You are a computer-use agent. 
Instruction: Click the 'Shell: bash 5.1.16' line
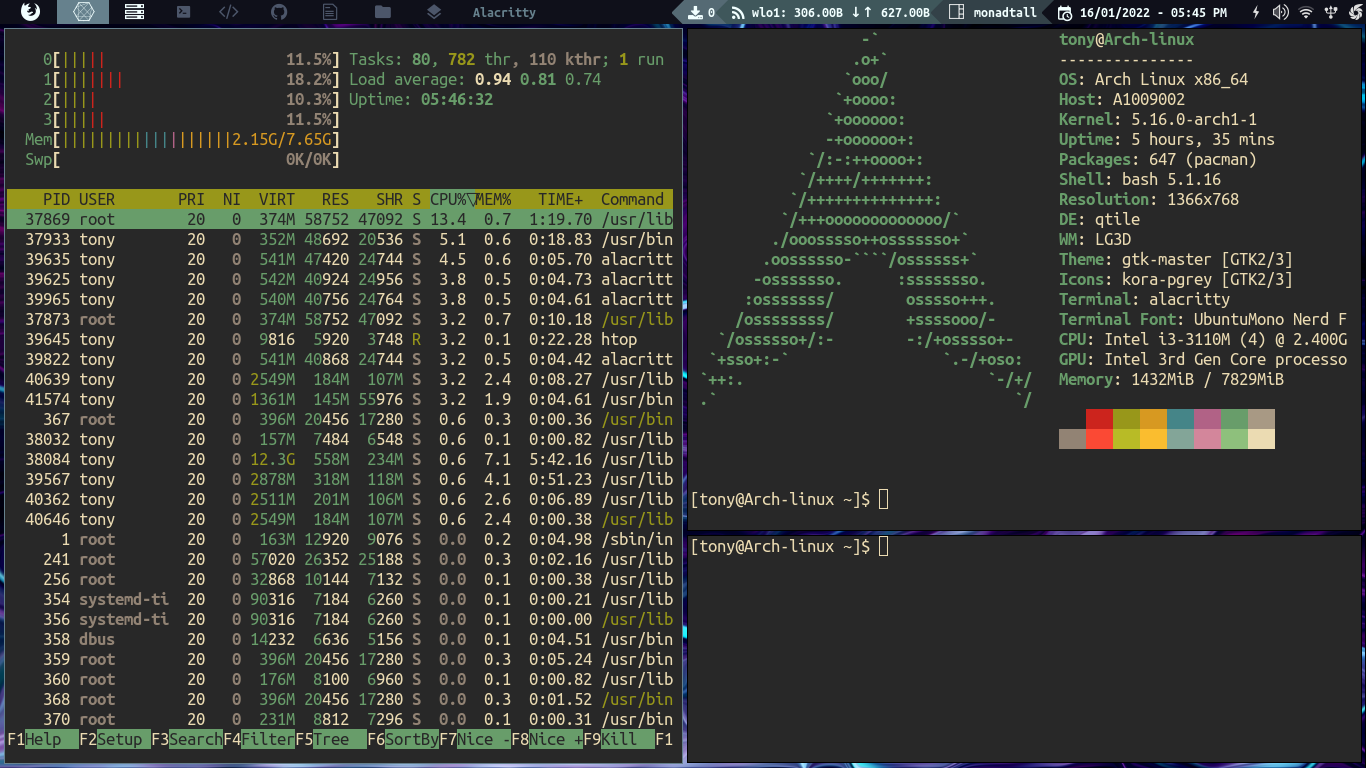1140,179
